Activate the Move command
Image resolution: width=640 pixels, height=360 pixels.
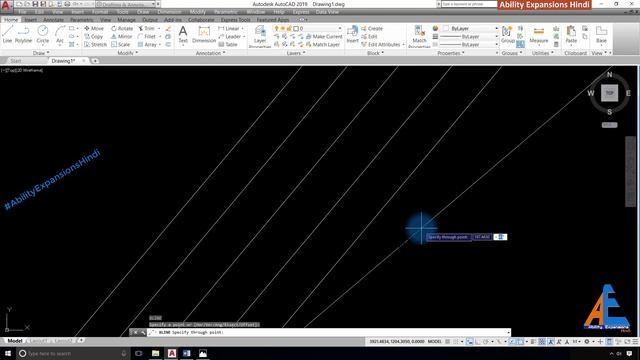coord(94,29)
